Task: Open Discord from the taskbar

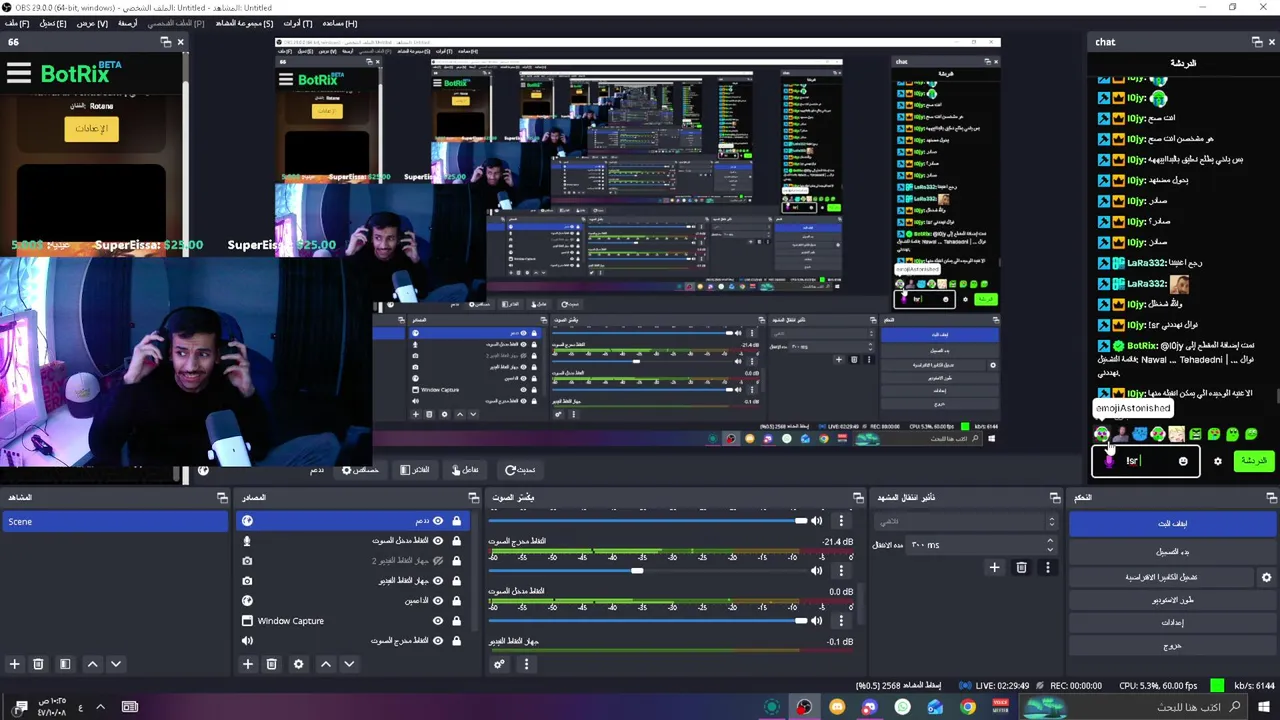Action: [x=870, y=707]
